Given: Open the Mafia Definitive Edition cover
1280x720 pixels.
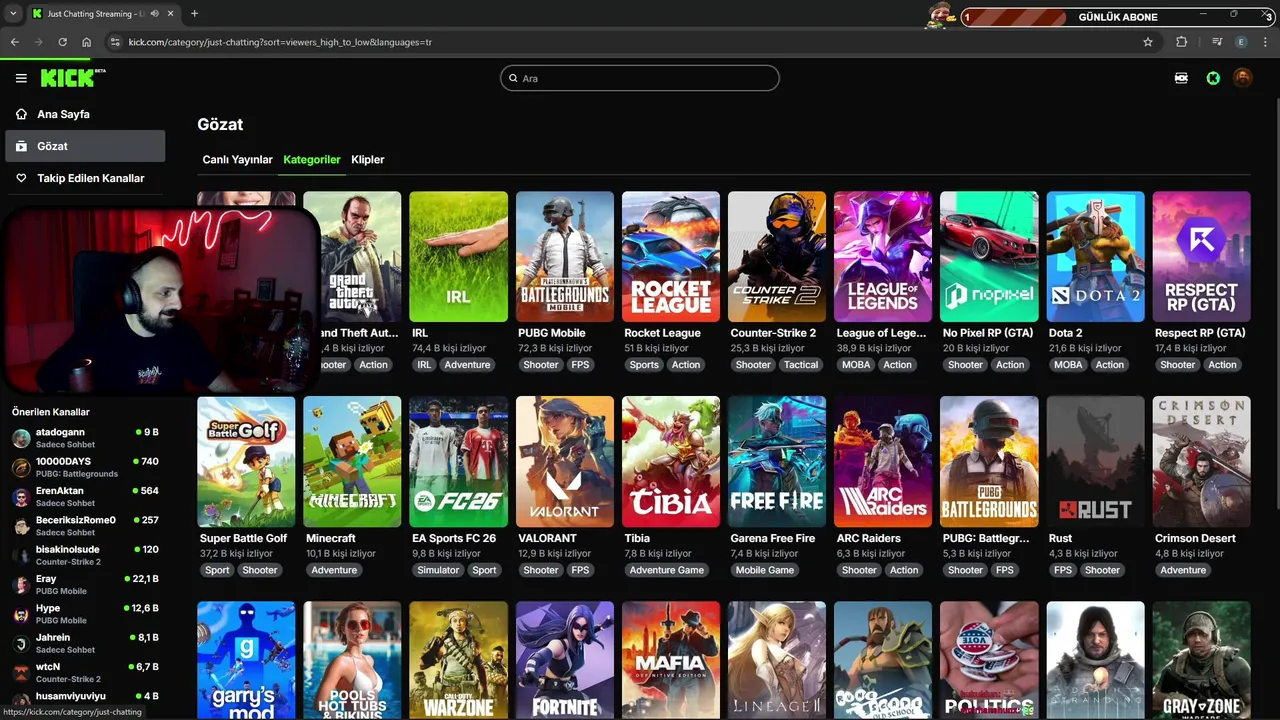Looking at the screenshot, I should point(671,660).
